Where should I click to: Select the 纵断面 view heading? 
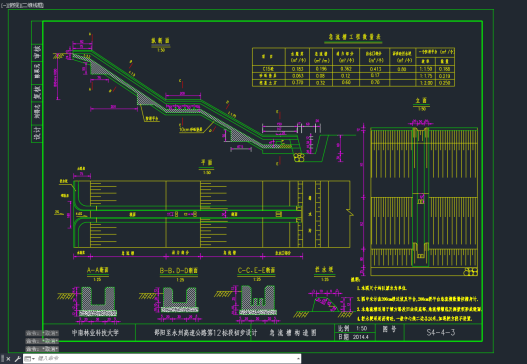(x=161, y=41)
